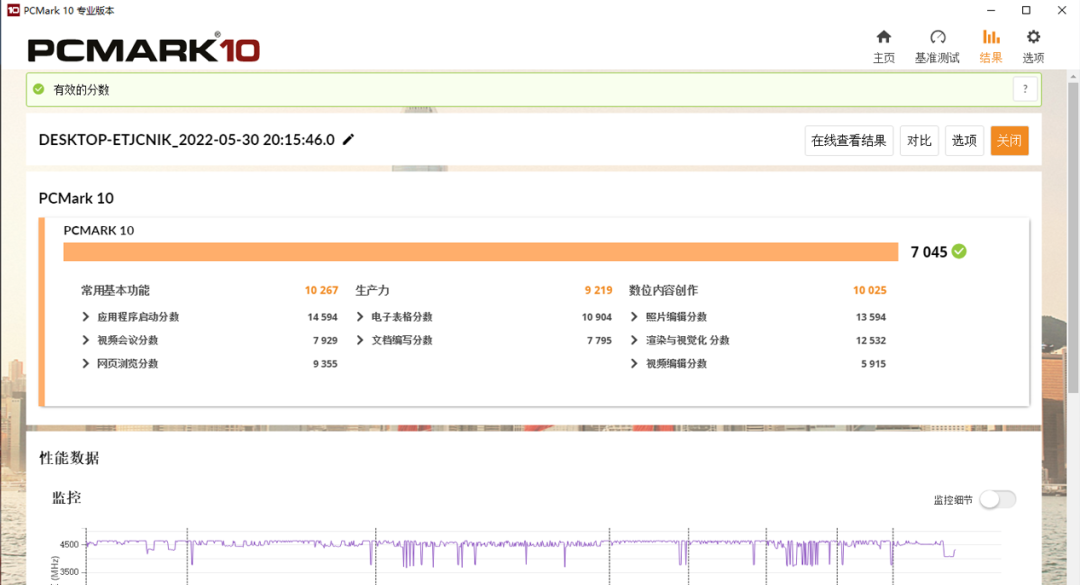Expand 渲染与视觉化 分数 row
1080x585 pixels.
pyautogui.click(x=634, y=340)
